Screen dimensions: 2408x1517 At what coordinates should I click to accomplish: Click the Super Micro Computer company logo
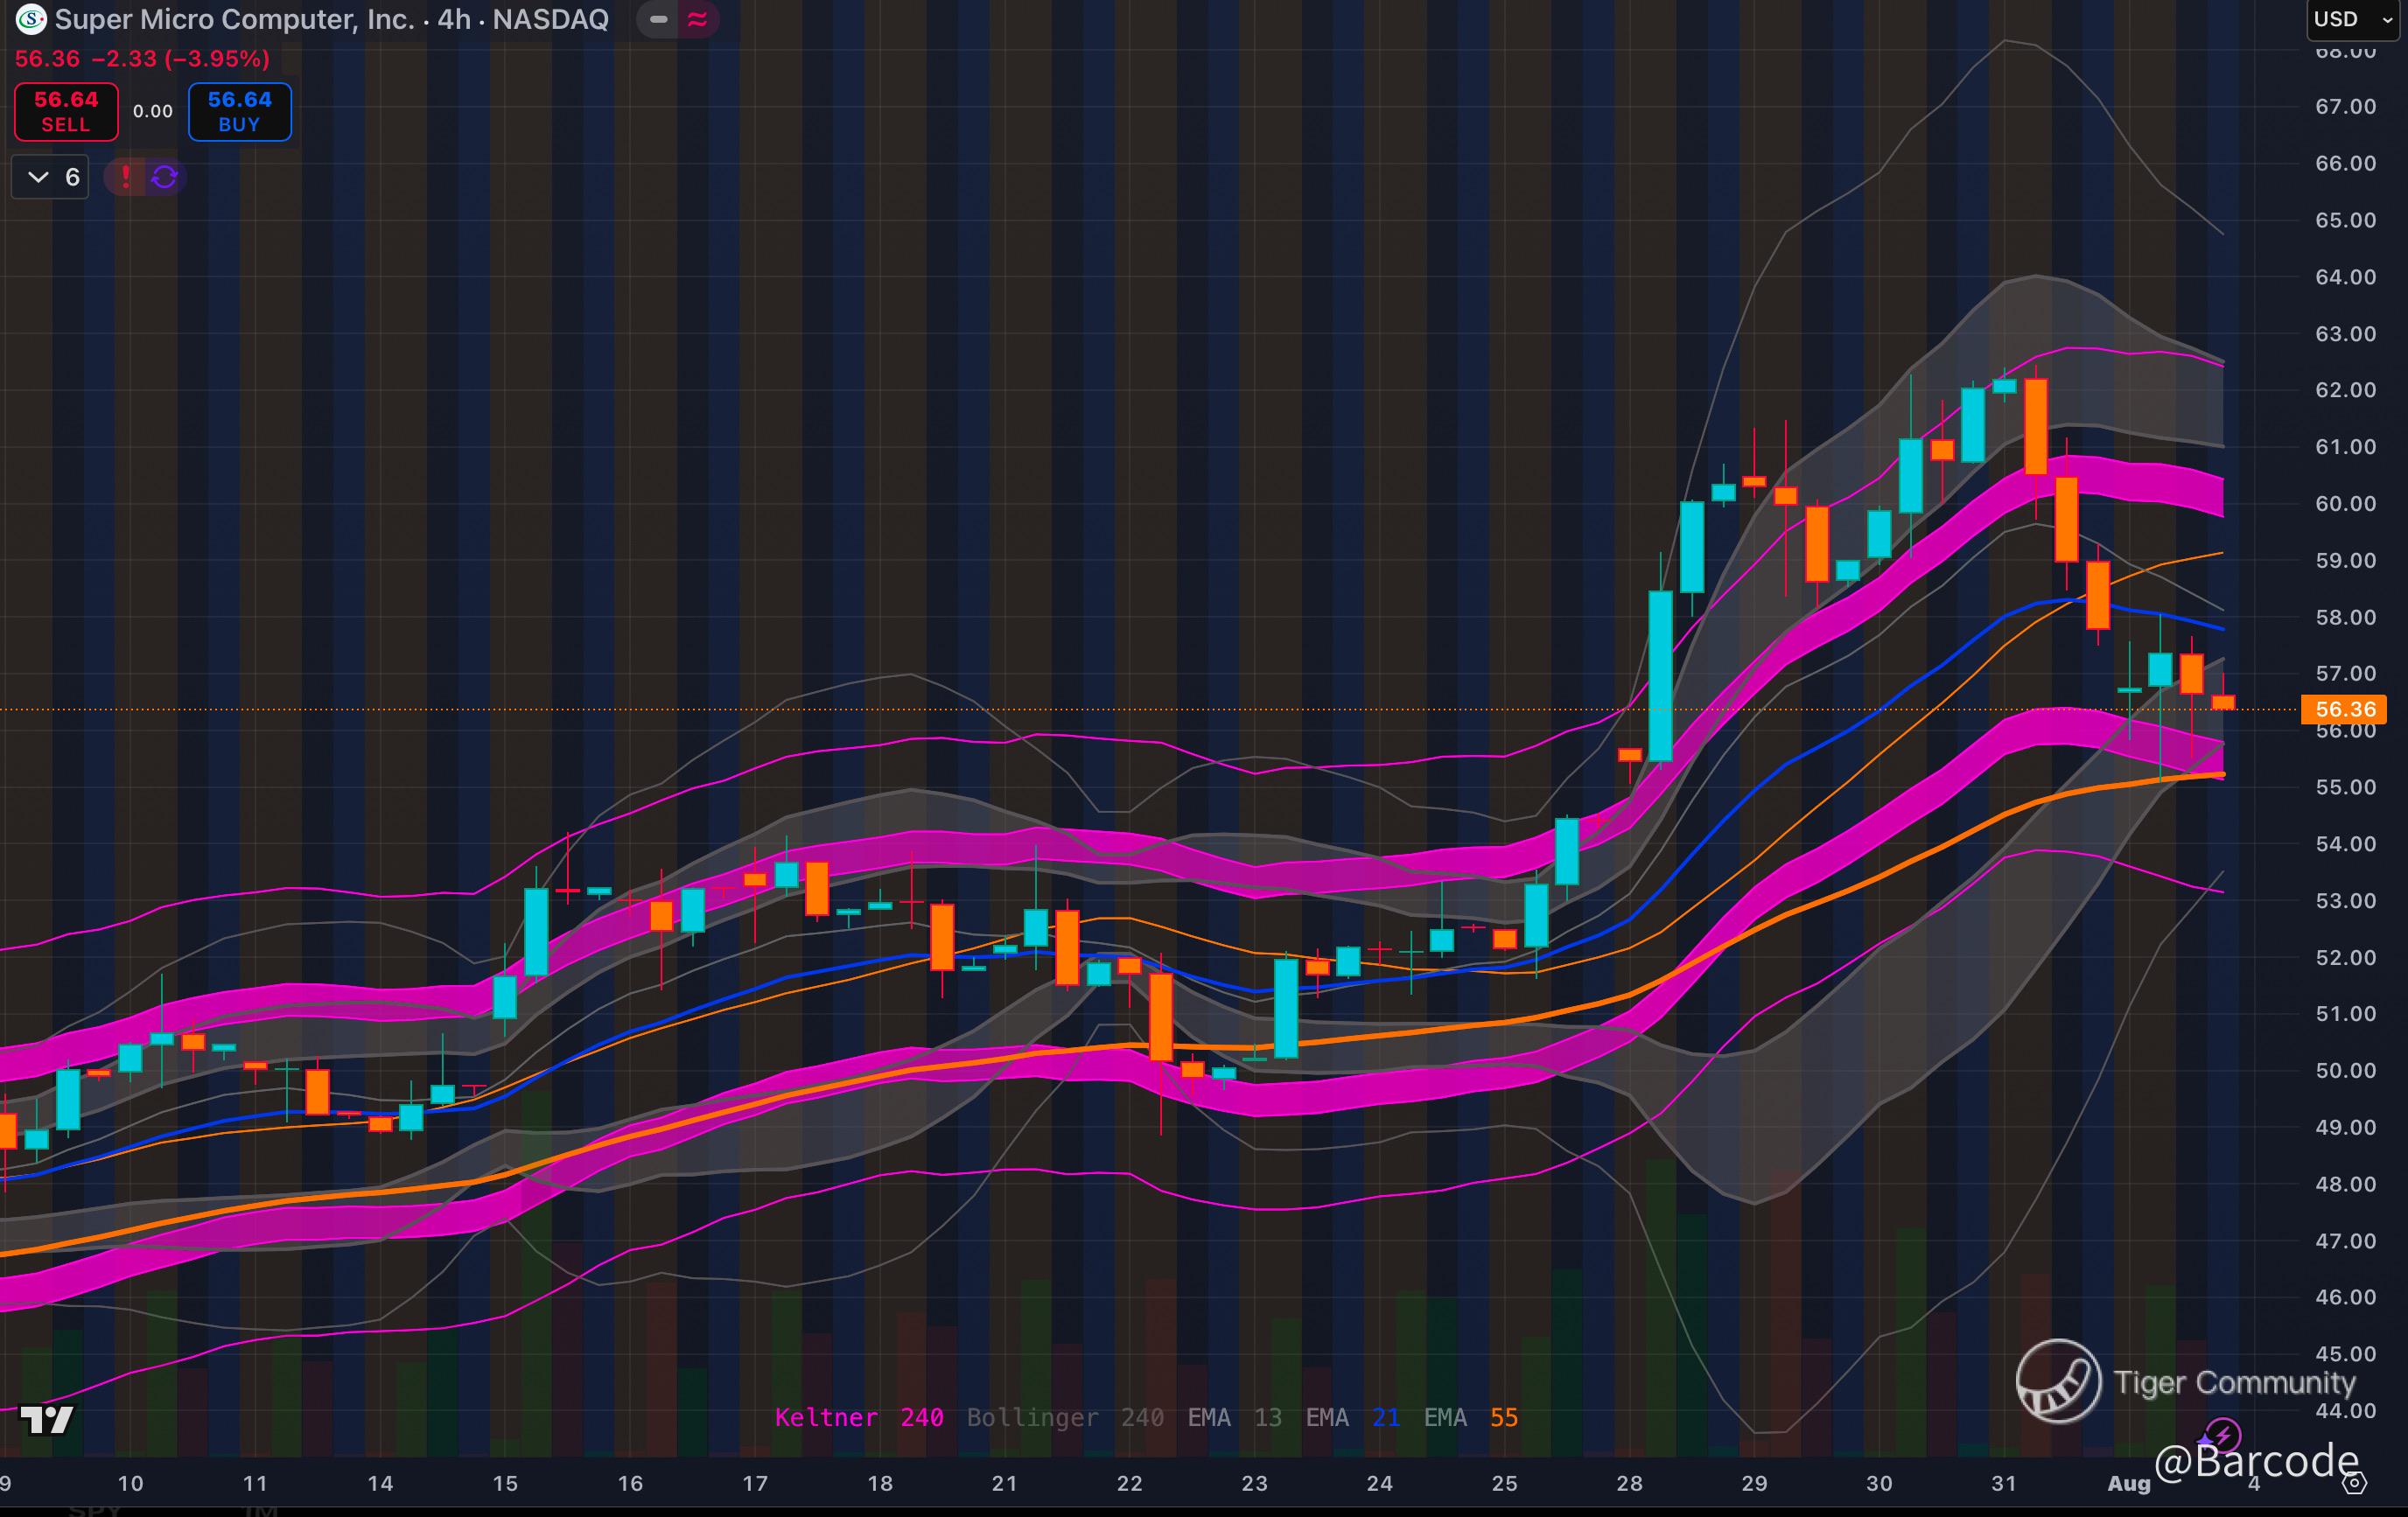click(31, 19)
